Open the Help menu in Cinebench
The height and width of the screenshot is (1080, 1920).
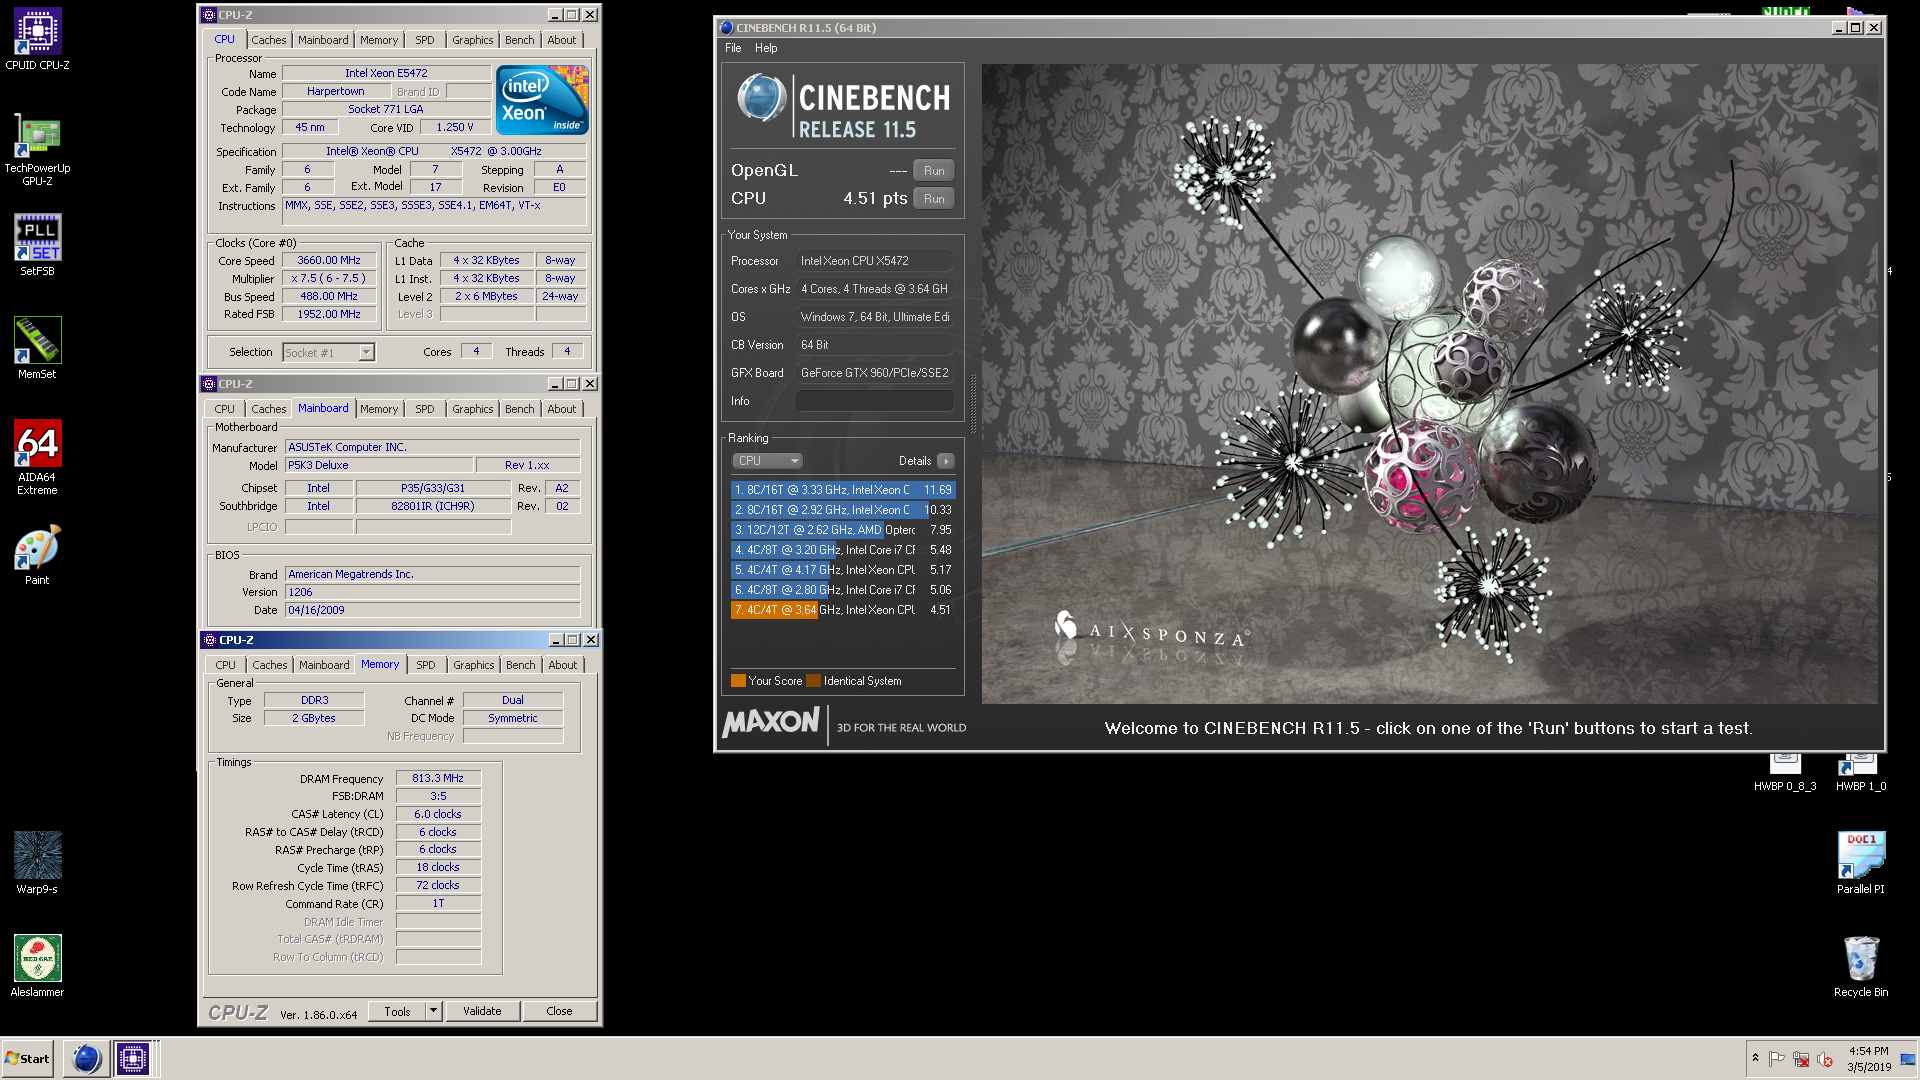tap(766, 48)
